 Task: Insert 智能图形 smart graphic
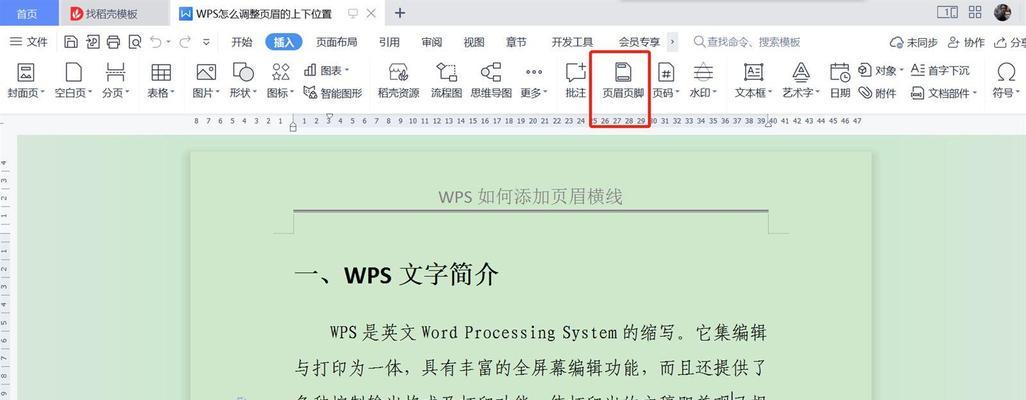point(333,93)
